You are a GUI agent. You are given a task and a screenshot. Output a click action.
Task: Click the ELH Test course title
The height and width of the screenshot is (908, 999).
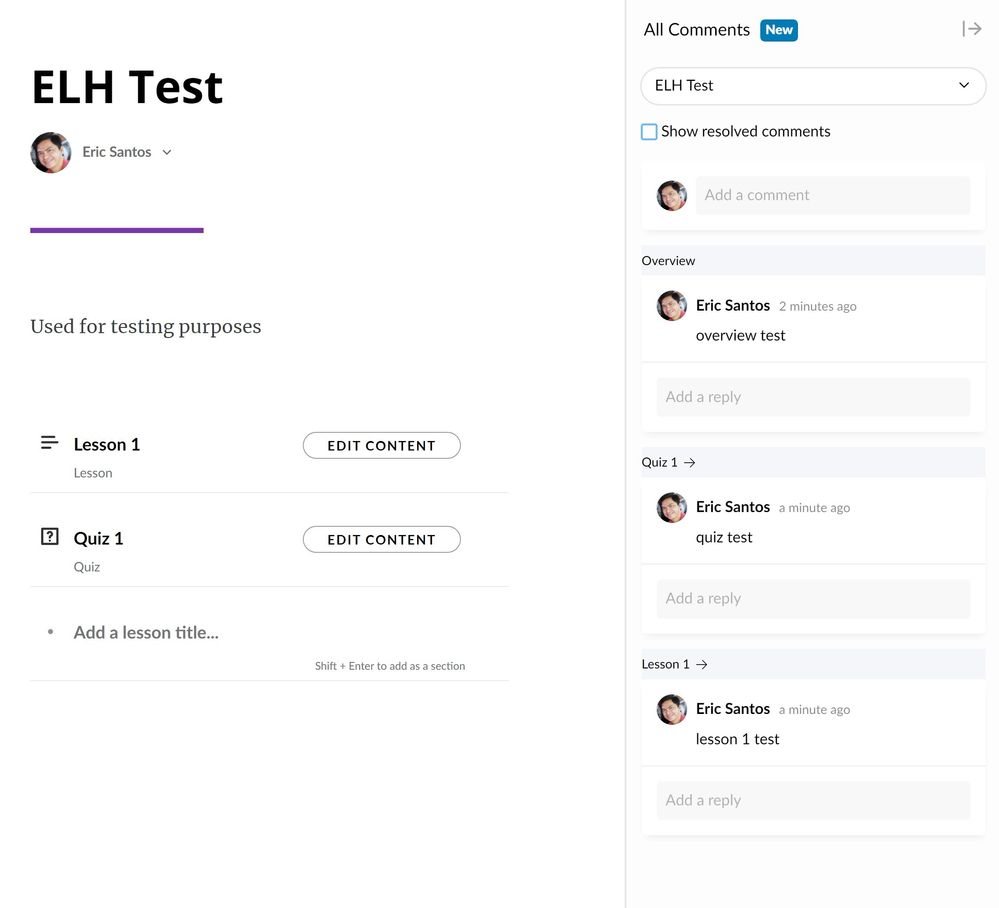pyautogui.click(x=127, y=87)
